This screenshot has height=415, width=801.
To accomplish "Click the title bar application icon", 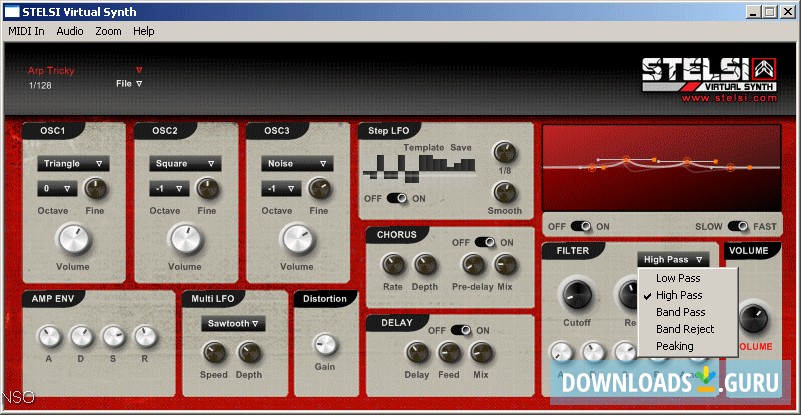I will [x=11, y=11].
